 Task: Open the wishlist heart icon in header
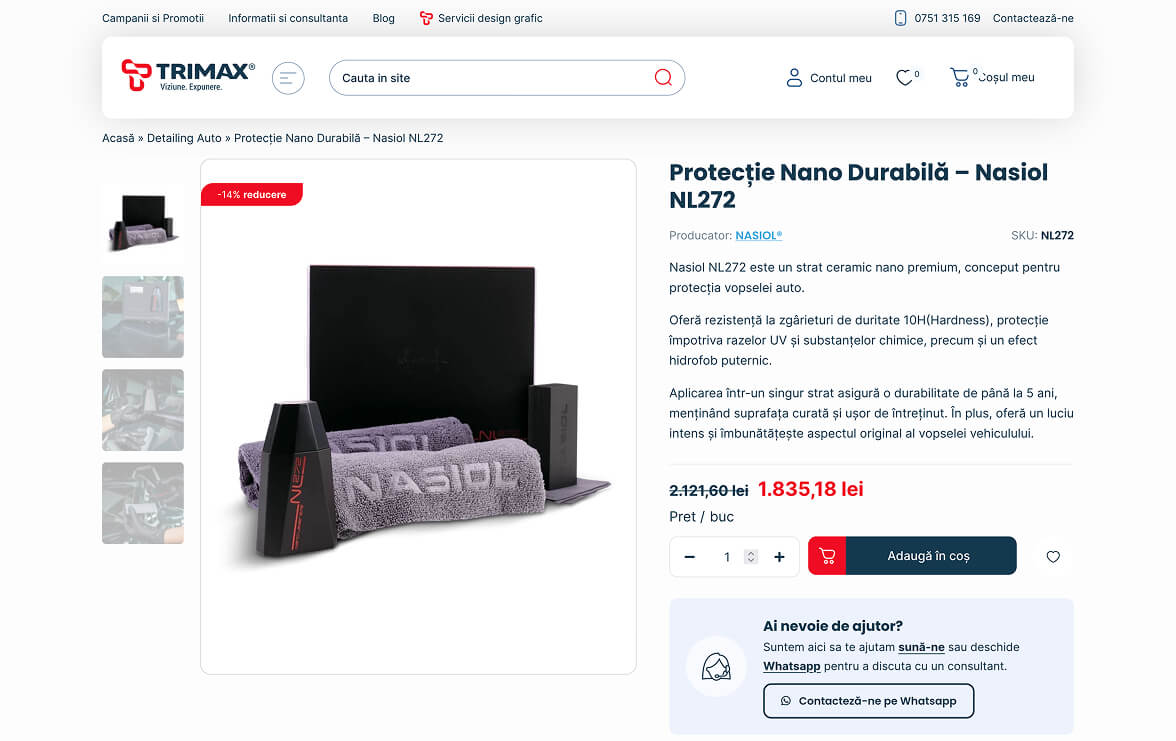tap(904, 77)
